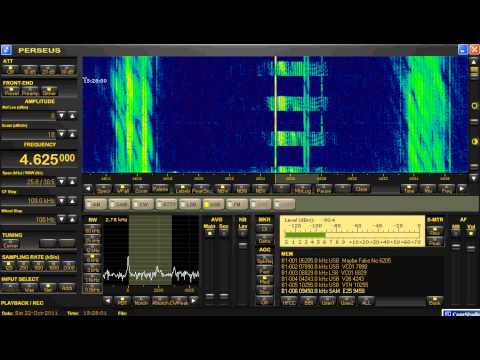This screenshot has width=480, height=360.
Task: Select 1000 kS/s sampling rate
Action: tap(53, 266)
